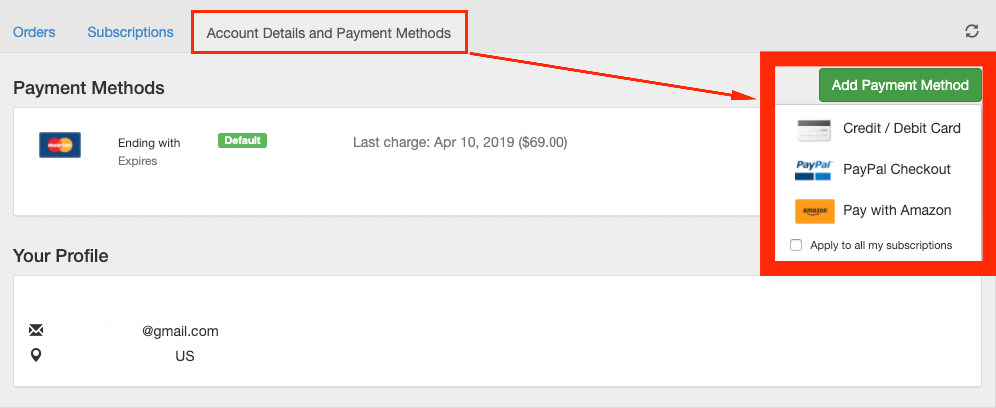996x408 pixels.
Task: Choose Pay with Amazon option
Action: 896,210
